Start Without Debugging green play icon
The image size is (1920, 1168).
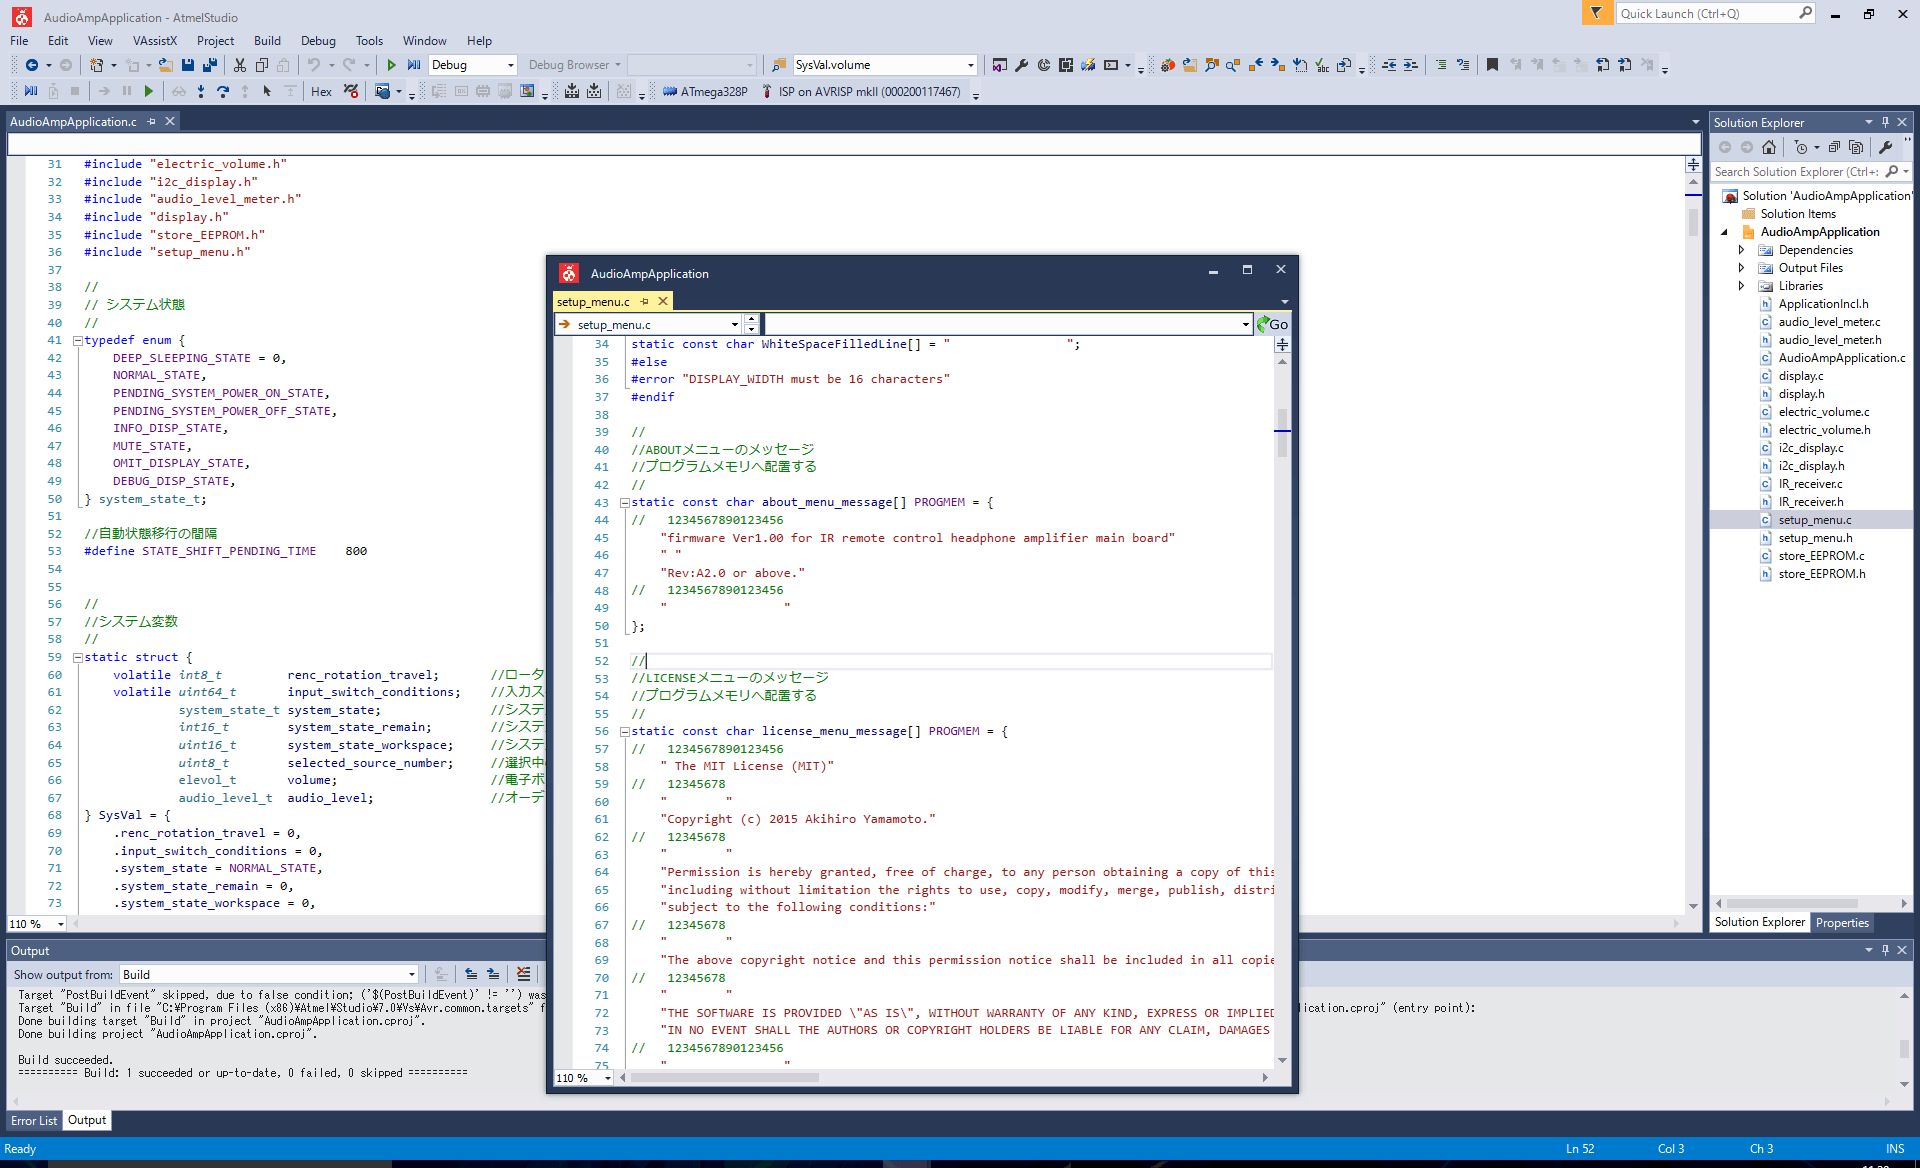[392, 65]
